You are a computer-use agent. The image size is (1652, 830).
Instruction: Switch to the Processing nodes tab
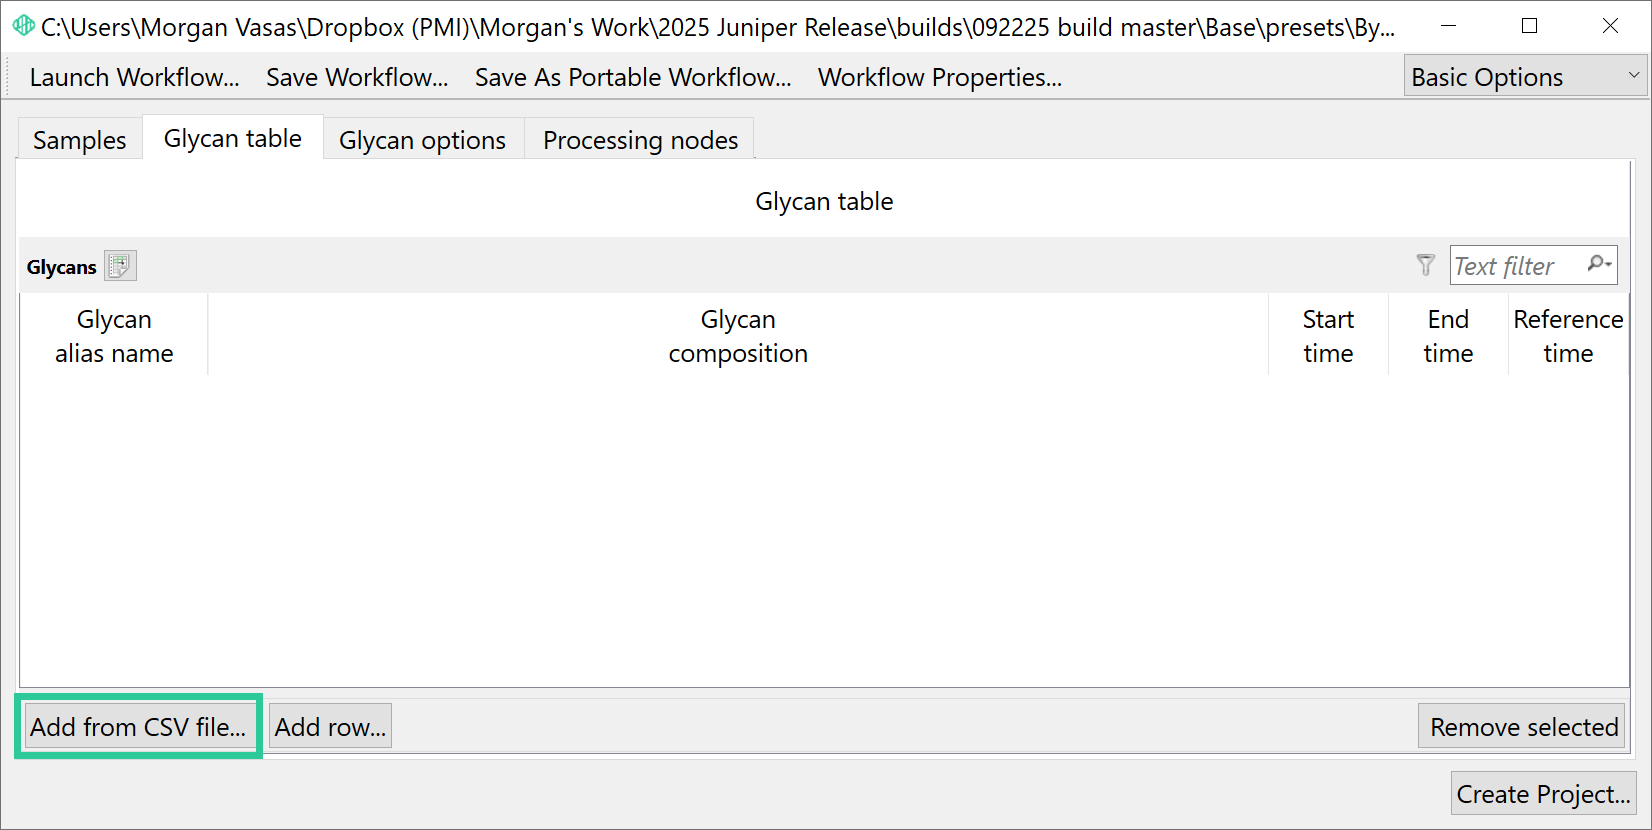[x=640, y=140]
